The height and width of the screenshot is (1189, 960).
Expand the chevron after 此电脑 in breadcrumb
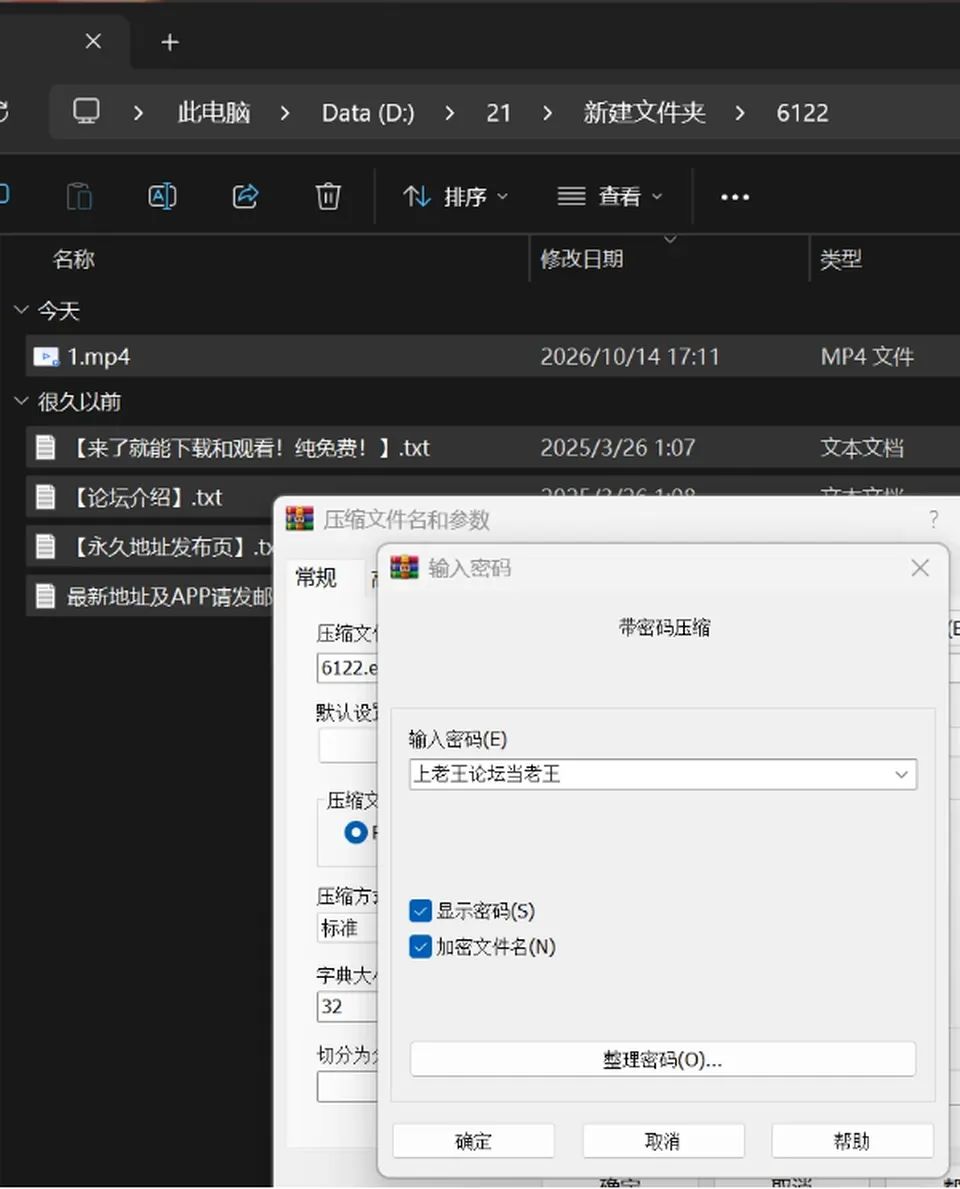[x=285, y=113]
